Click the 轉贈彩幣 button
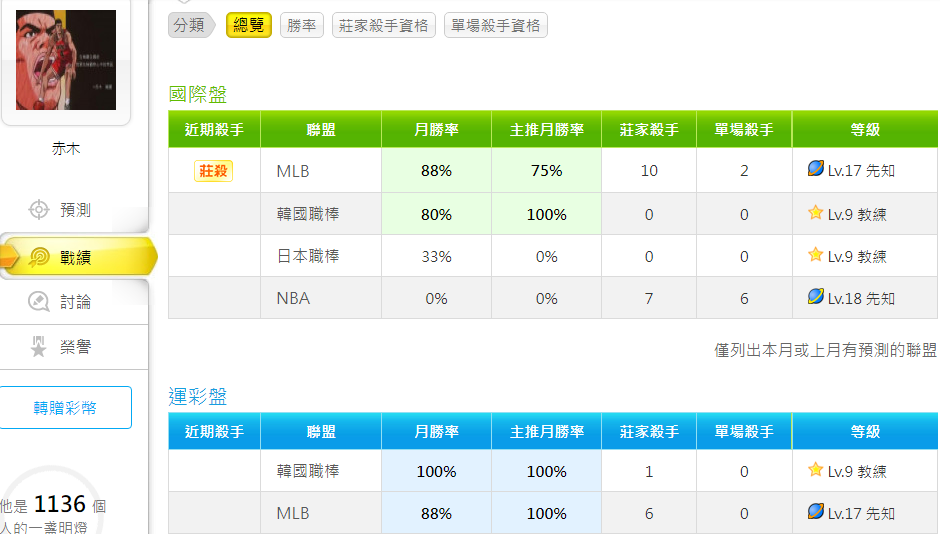This screenshot has width=940, height=534. [x=65, y=408]
